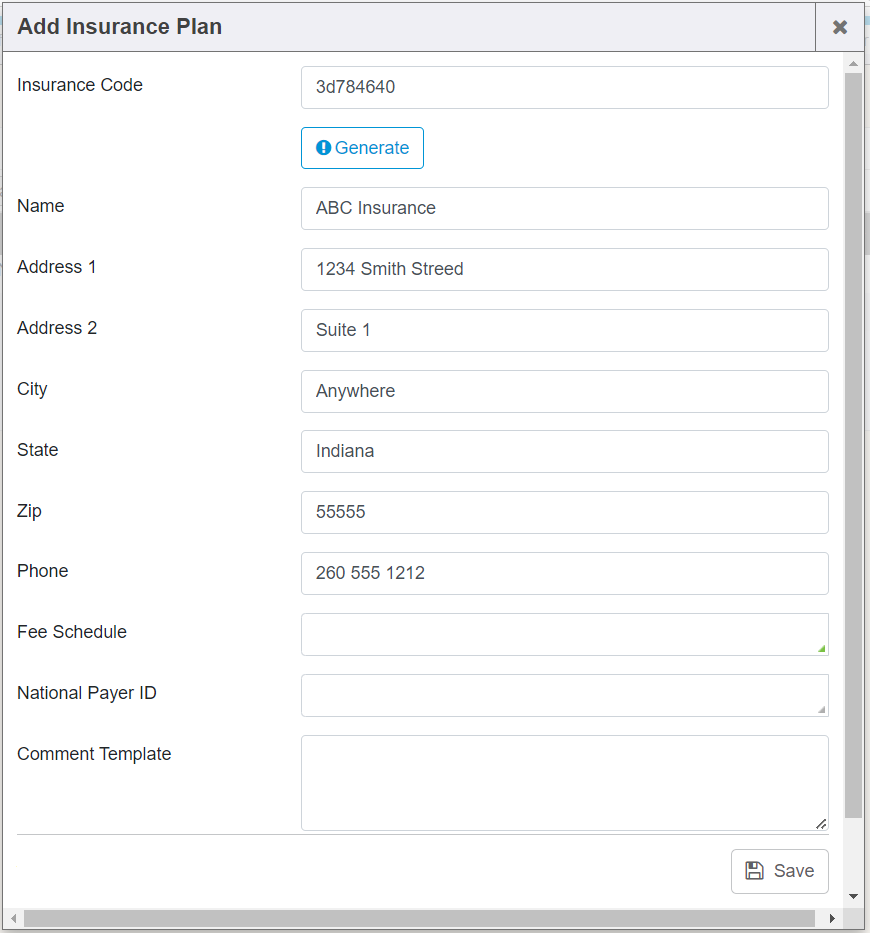
Task: Save the insurance plan
Action: [779, 871]
